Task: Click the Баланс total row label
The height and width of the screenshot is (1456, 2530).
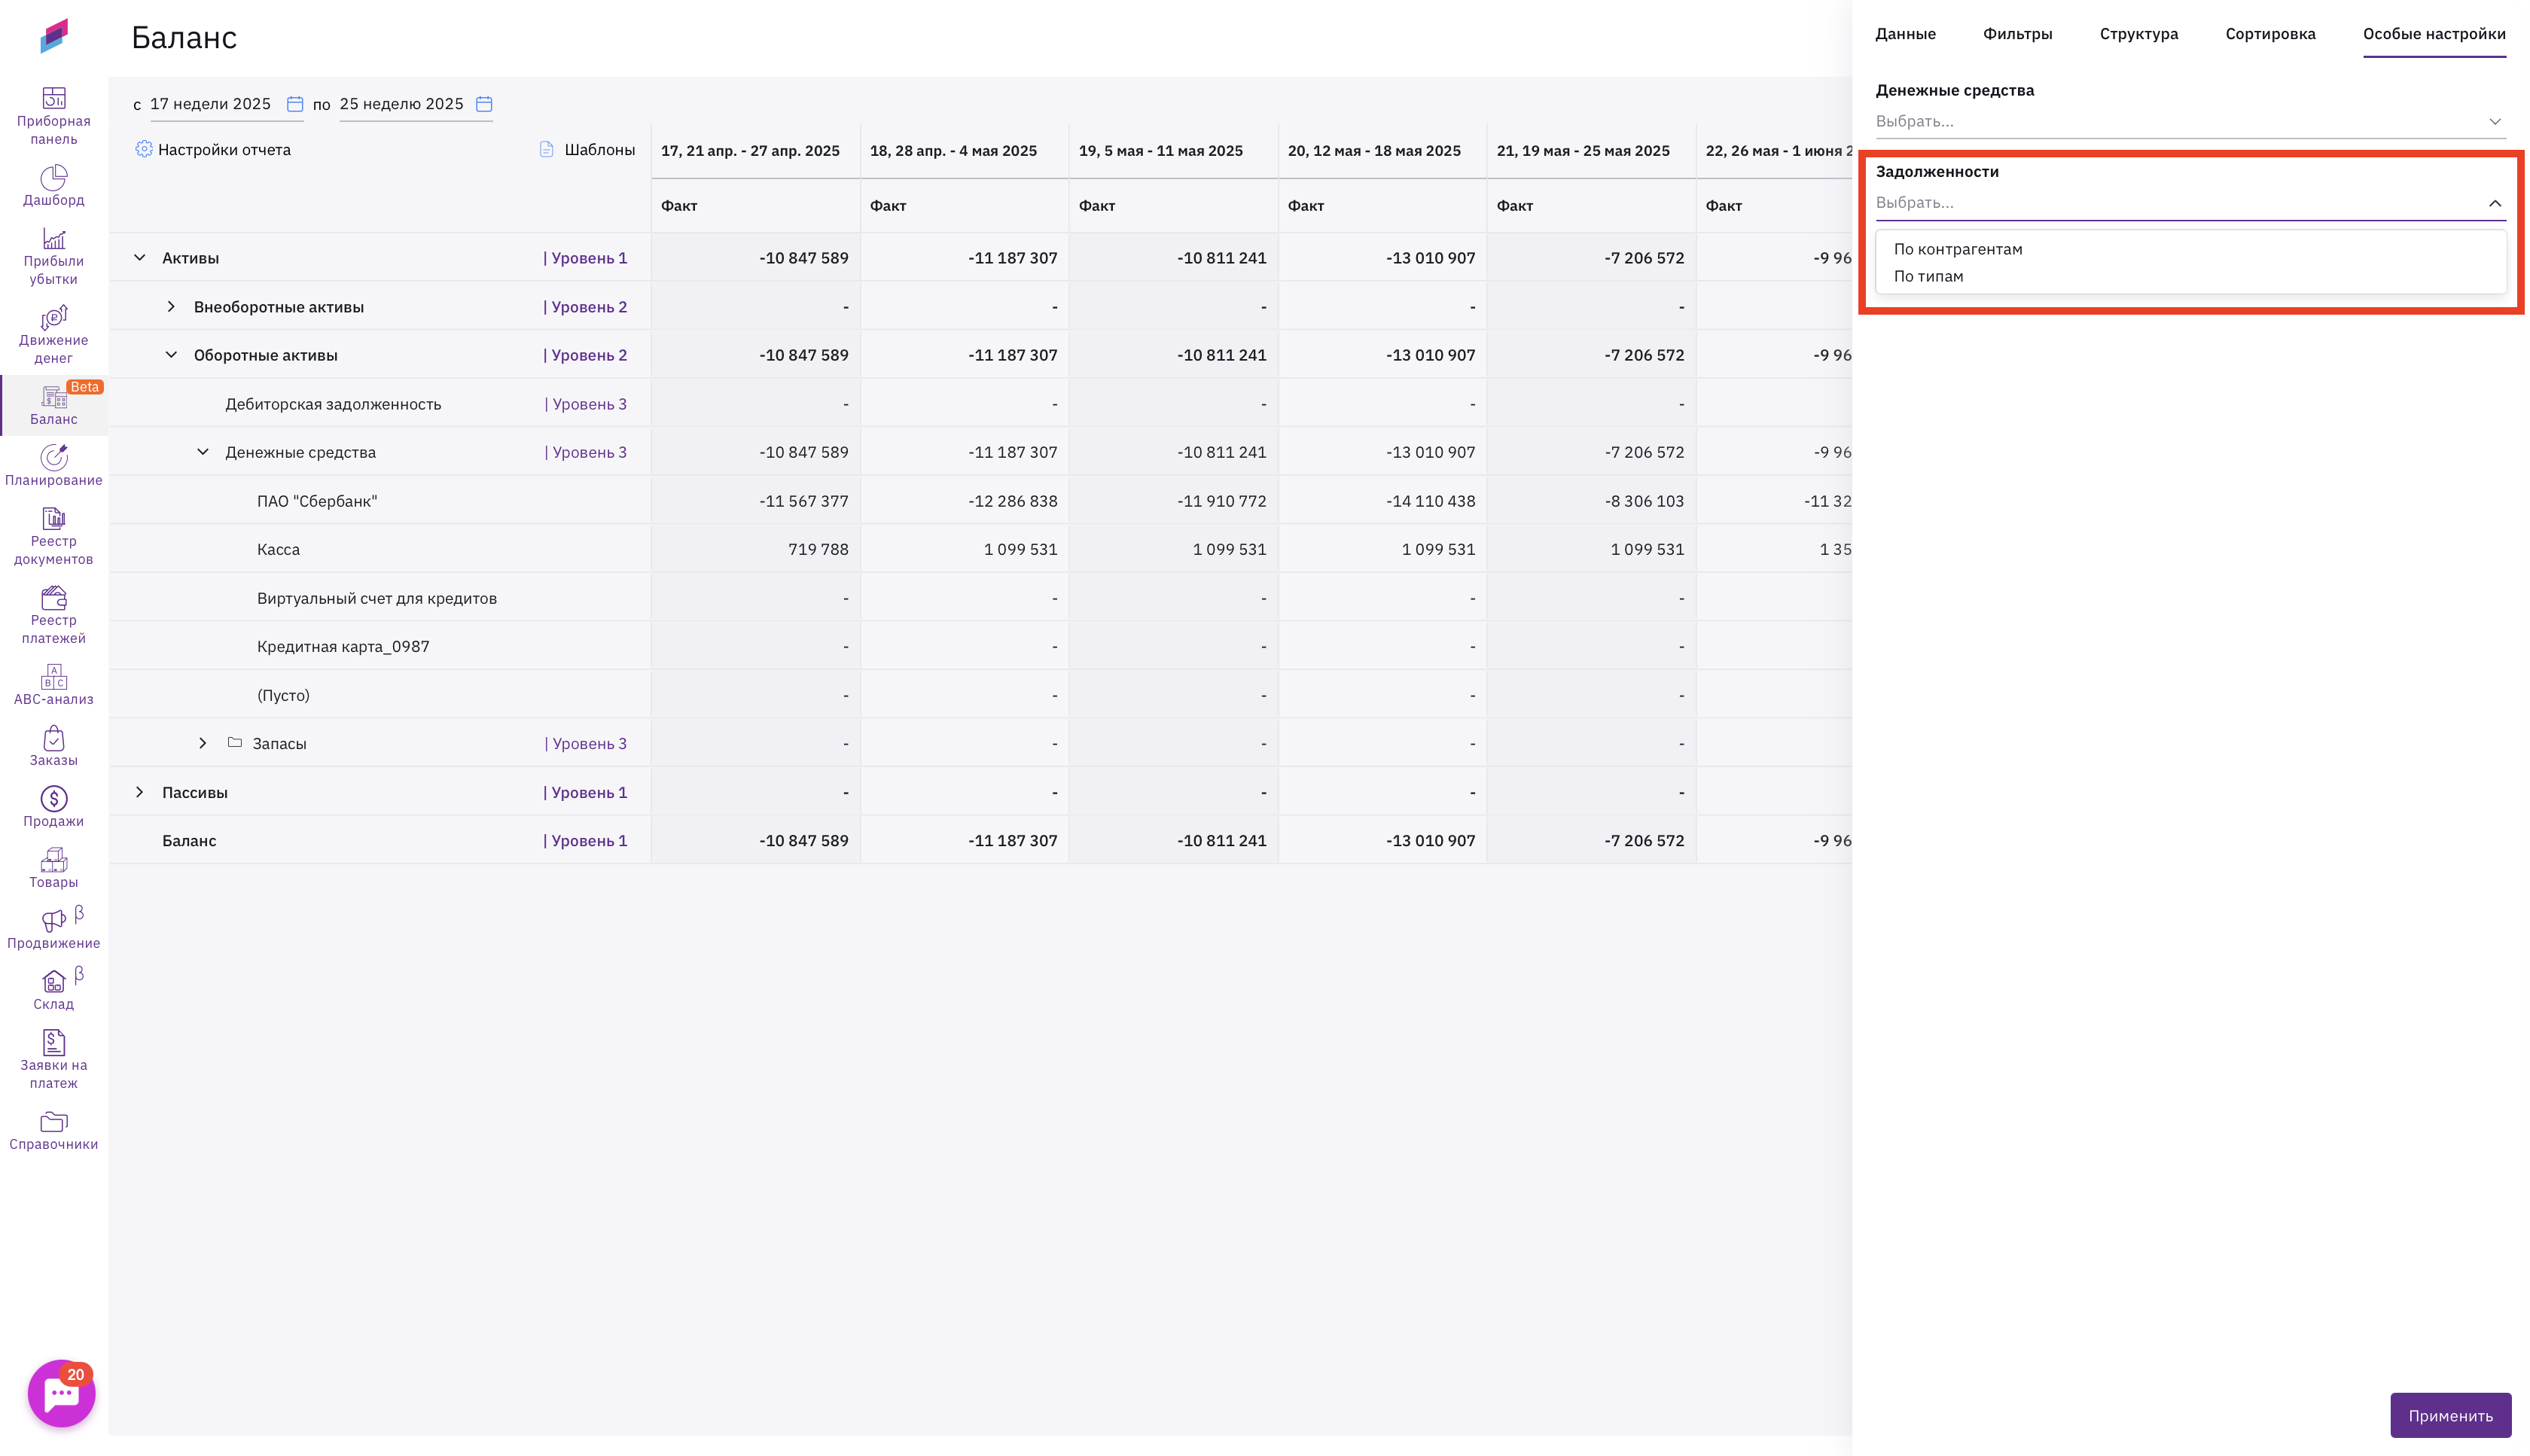Action: (189, 840)
